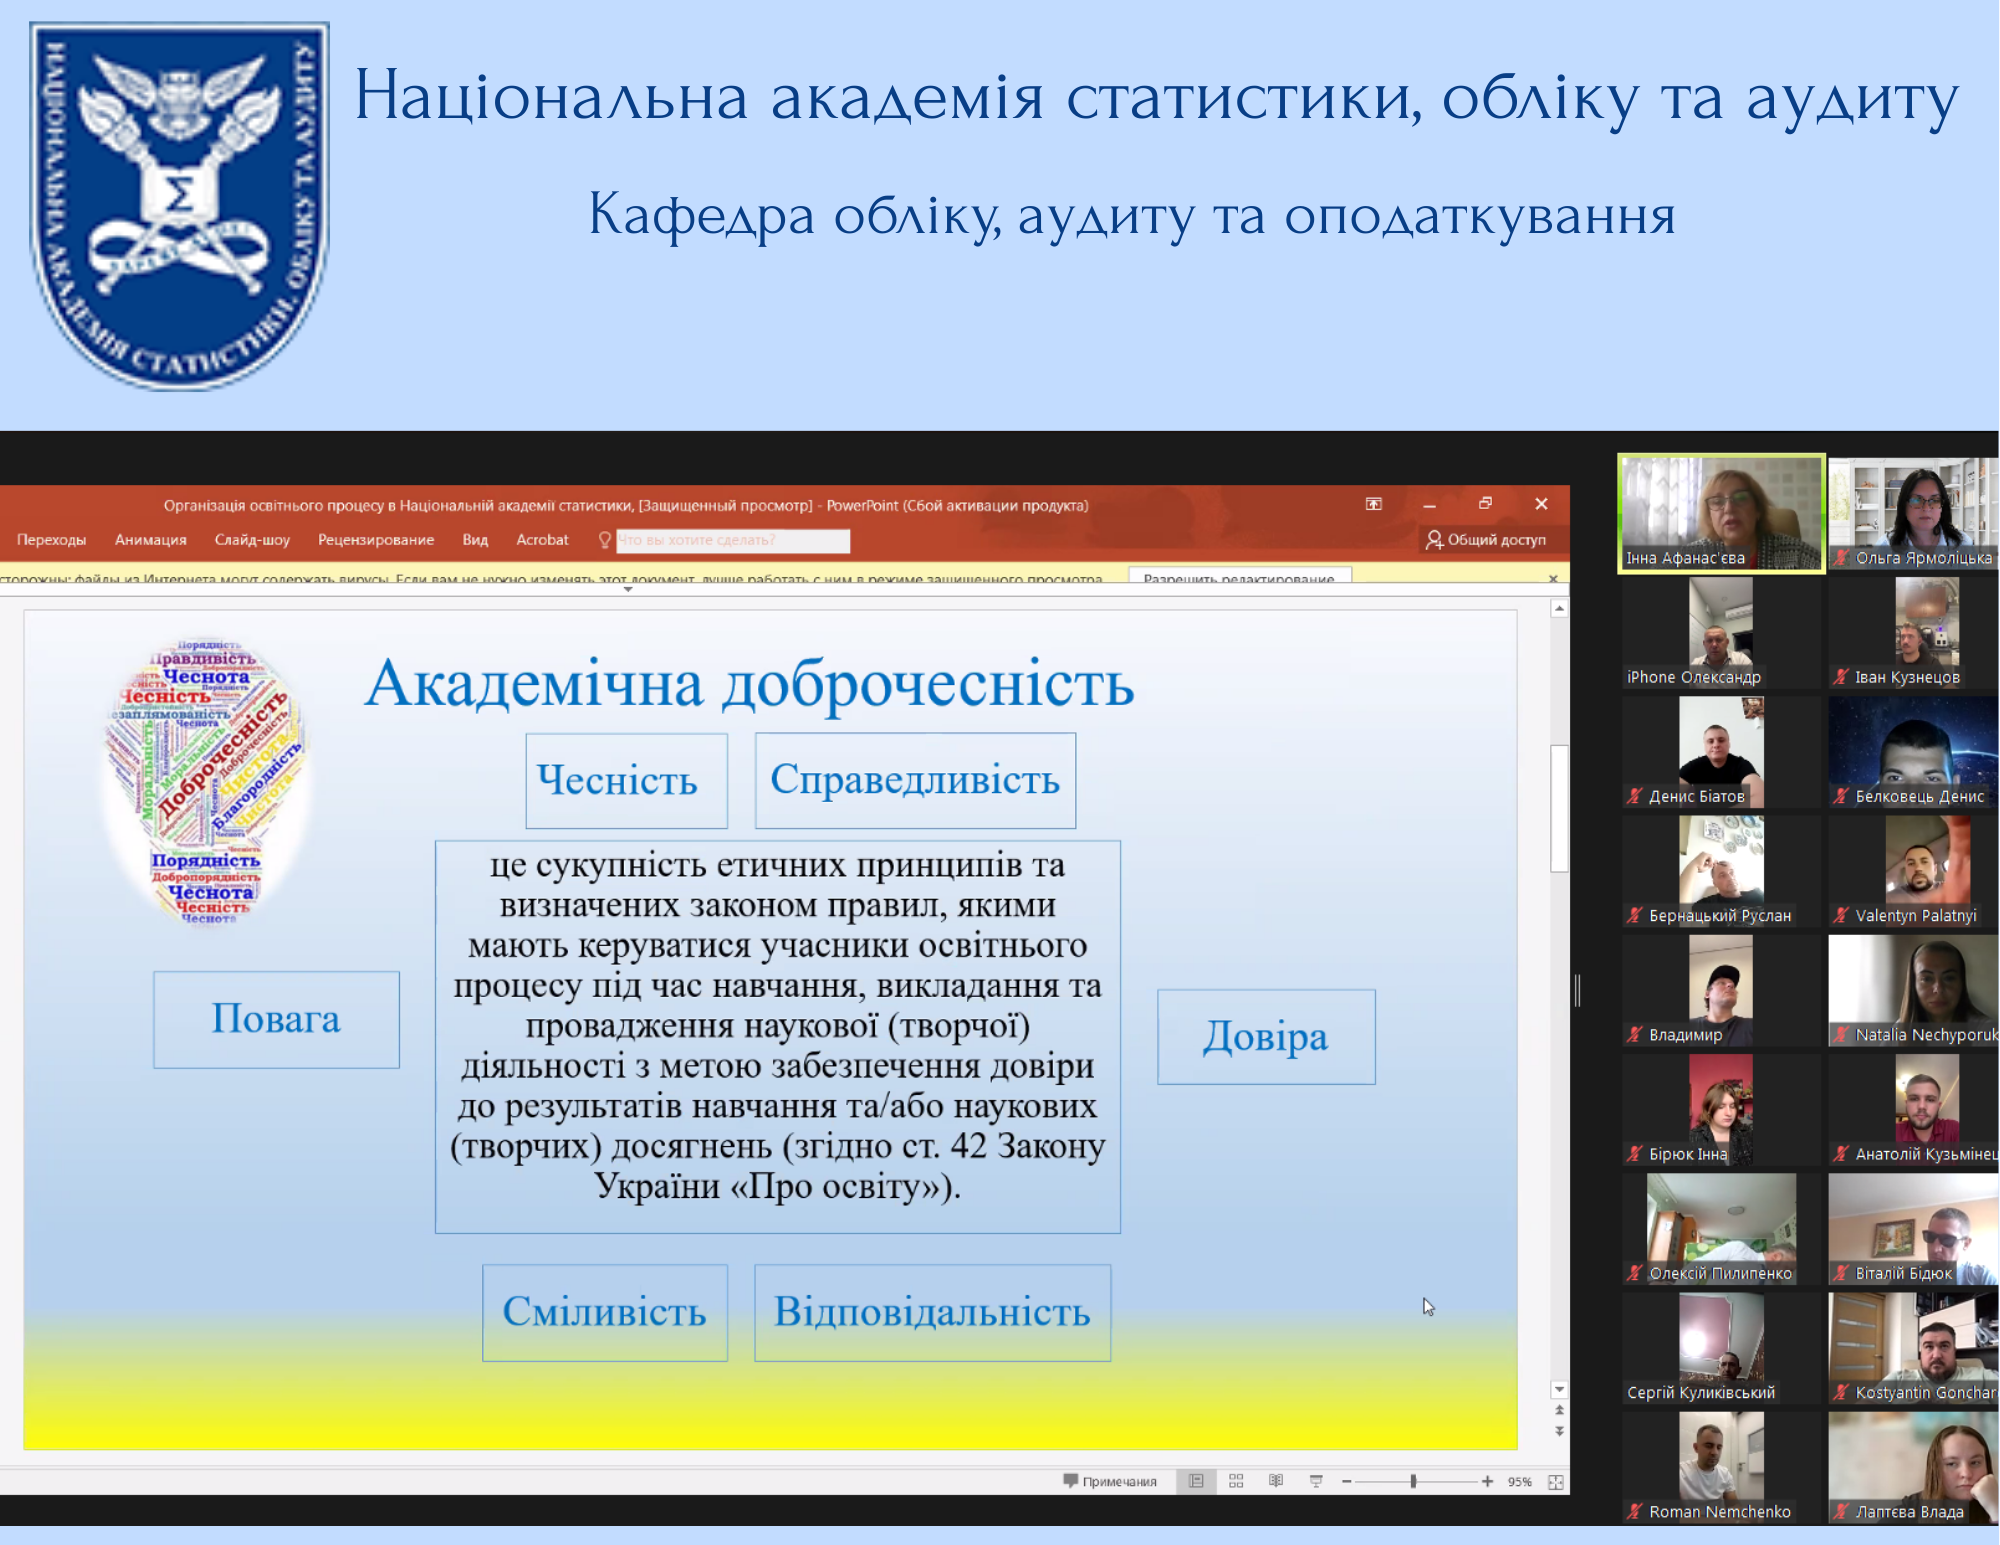Image resolution: width=2000 pixels, height=1545 pixels.
Task: Click Разрешить редактирование button
Action: [1239, 577]
